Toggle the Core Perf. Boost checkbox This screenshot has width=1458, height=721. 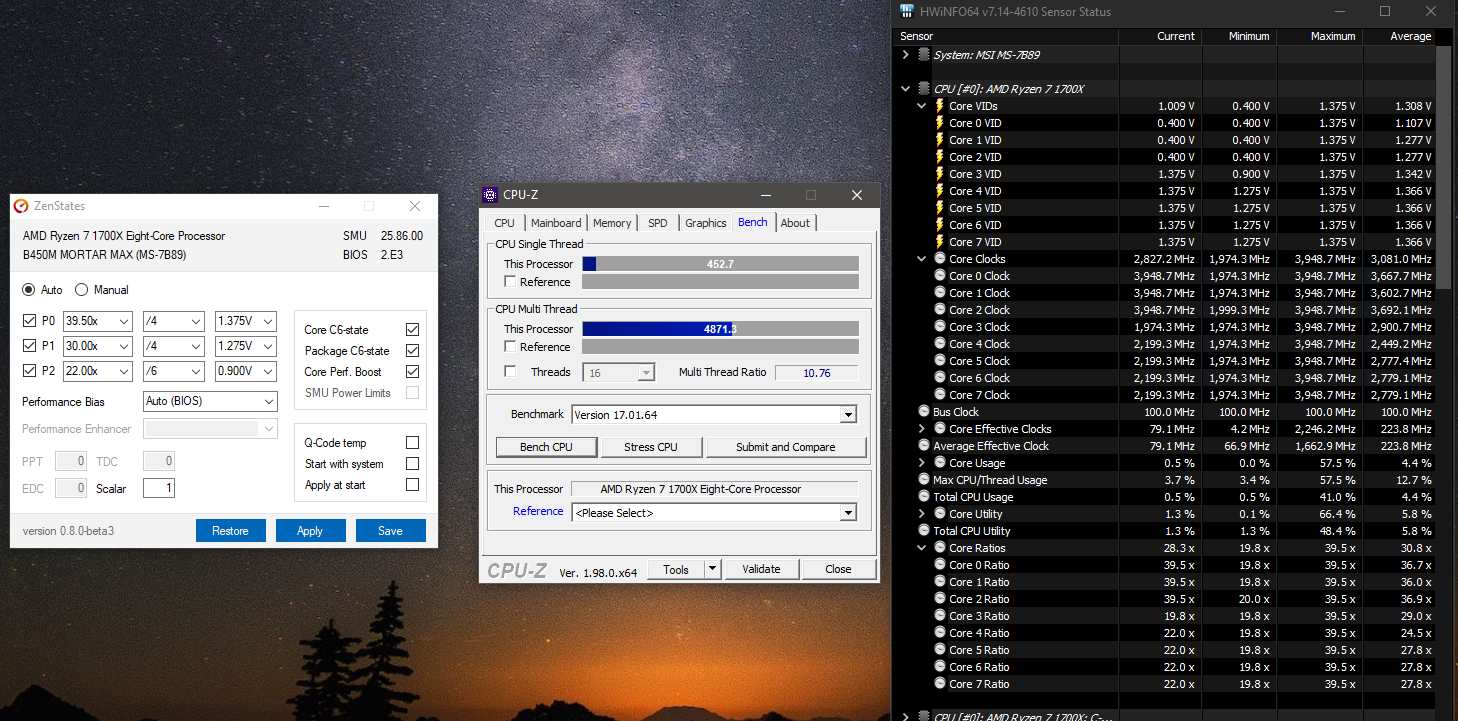pos(412,372)
